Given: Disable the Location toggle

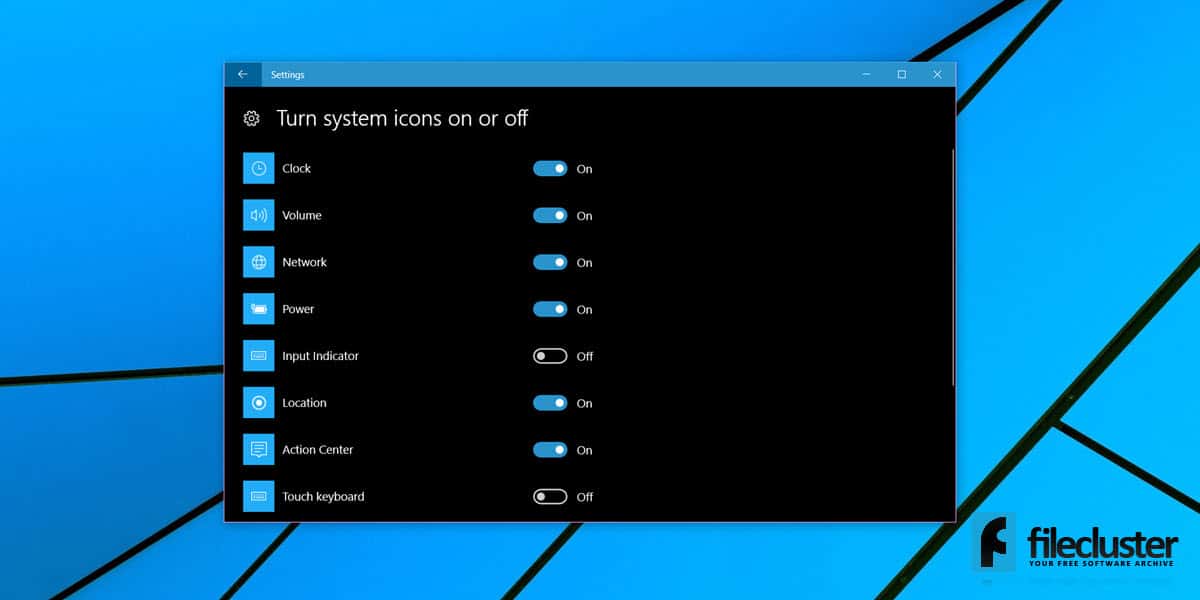Looking at the screenshot, I should [550, 403].
